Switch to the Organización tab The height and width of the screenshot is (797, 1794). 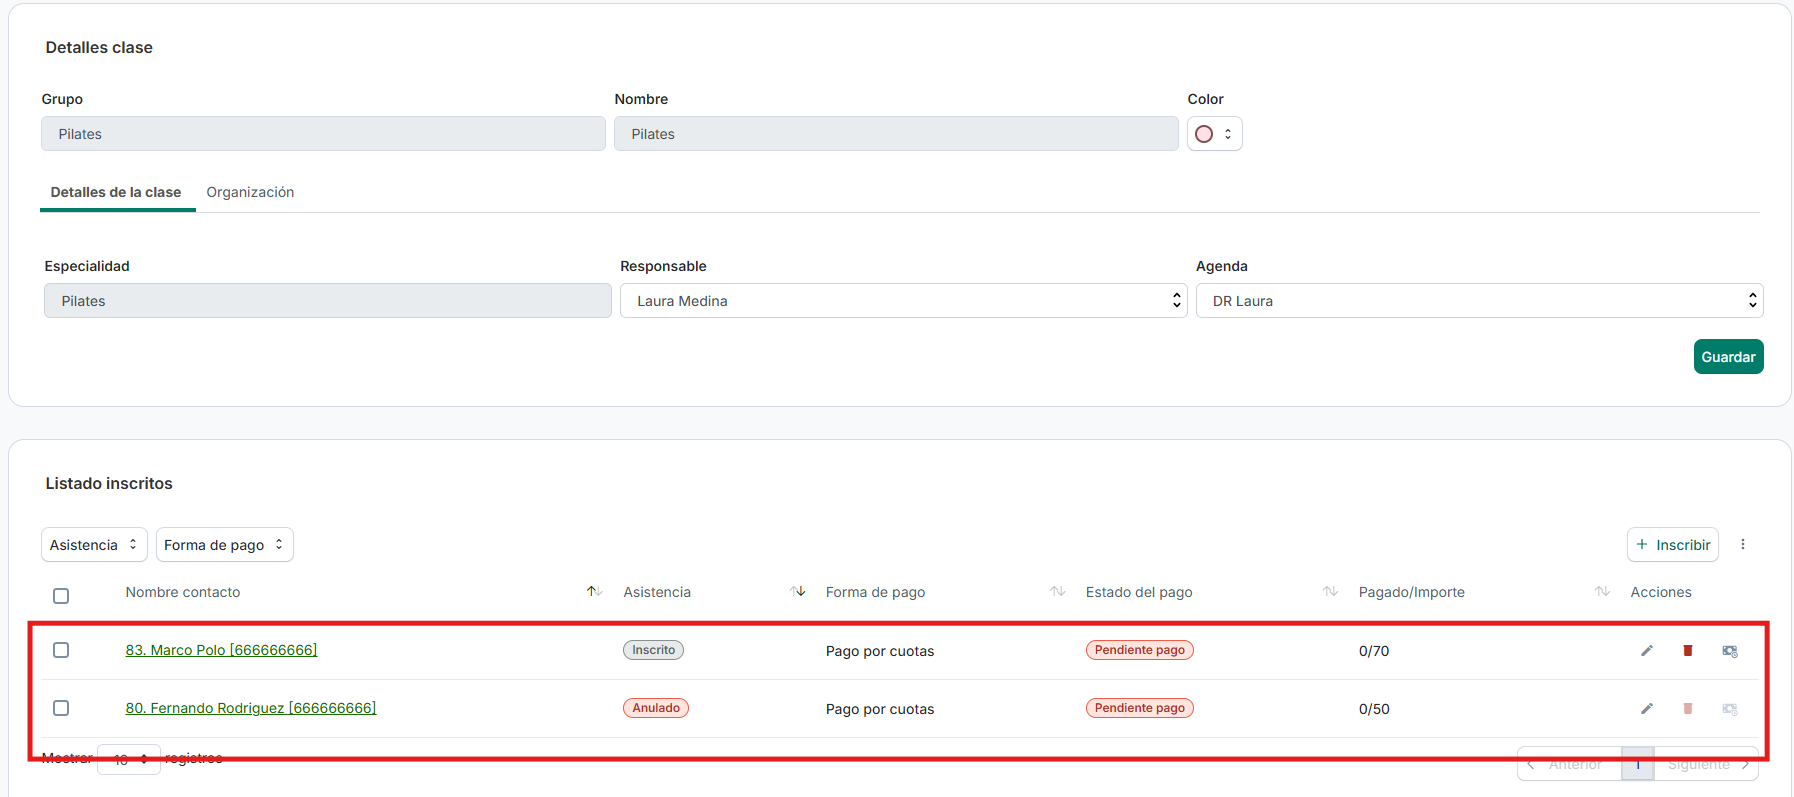[x=250, y=192]
